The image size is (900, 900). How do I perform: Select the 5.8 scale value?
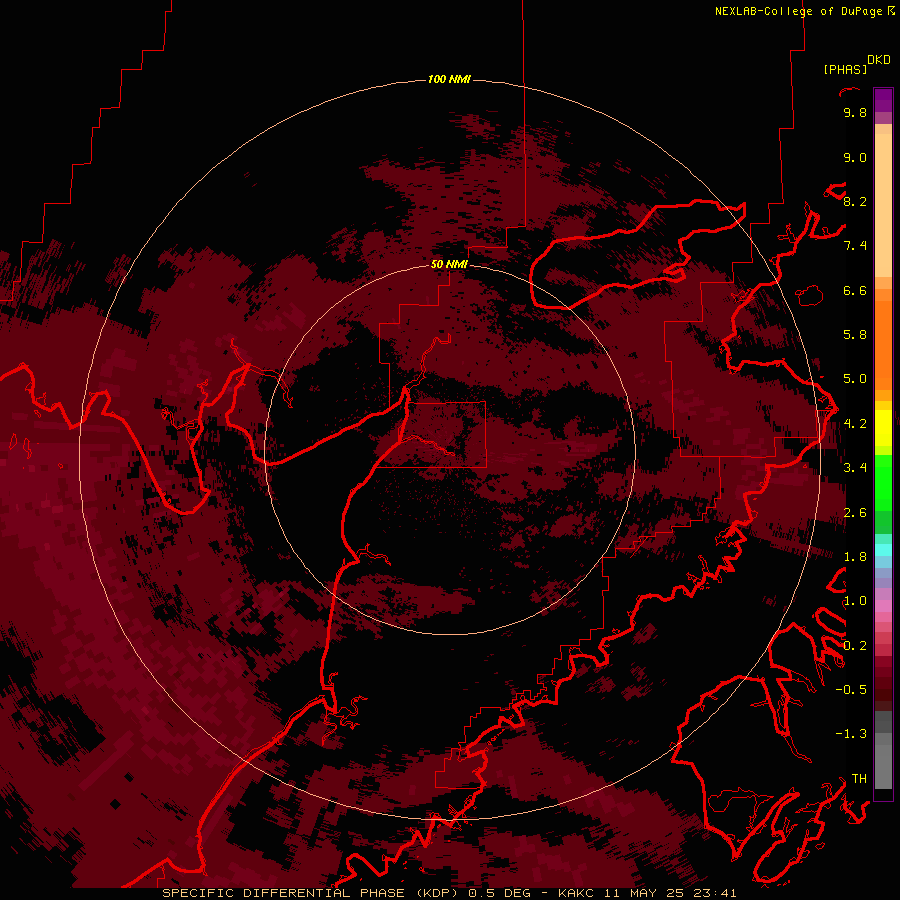pyautogui.click(x=855, y=335)
